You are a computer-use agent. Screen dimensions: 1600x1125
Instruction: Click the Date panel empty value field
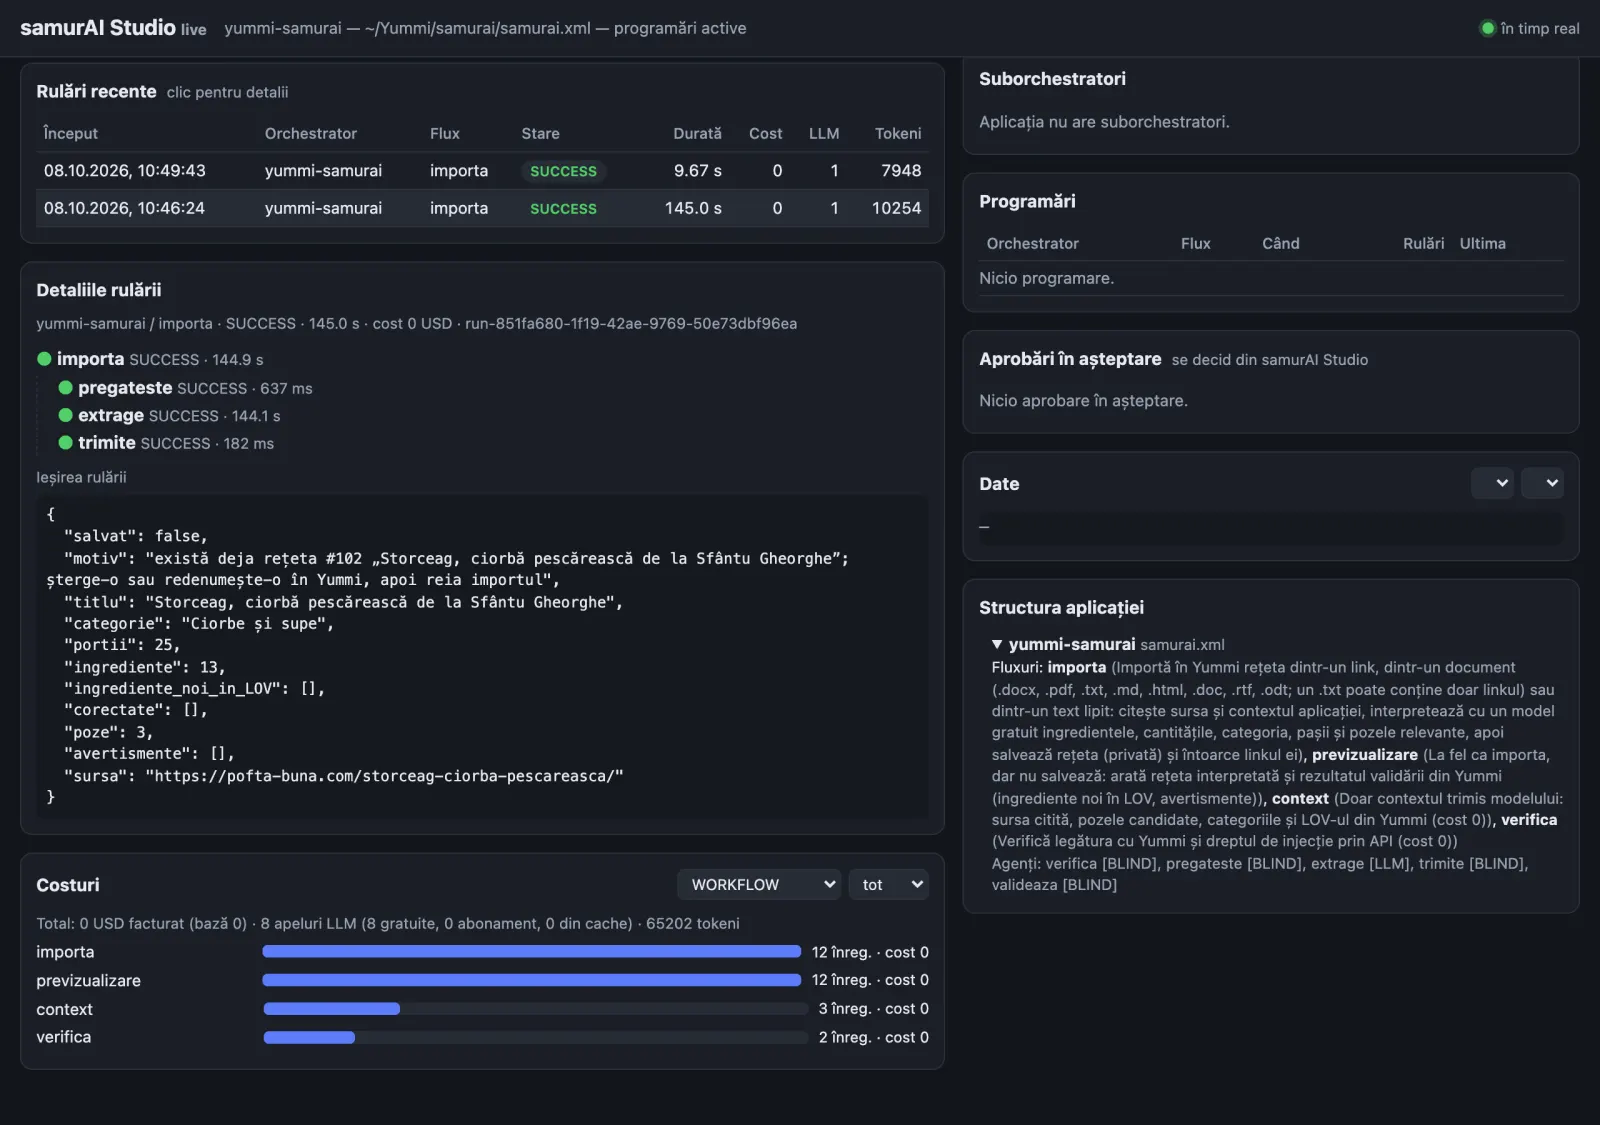point(1270,527)
